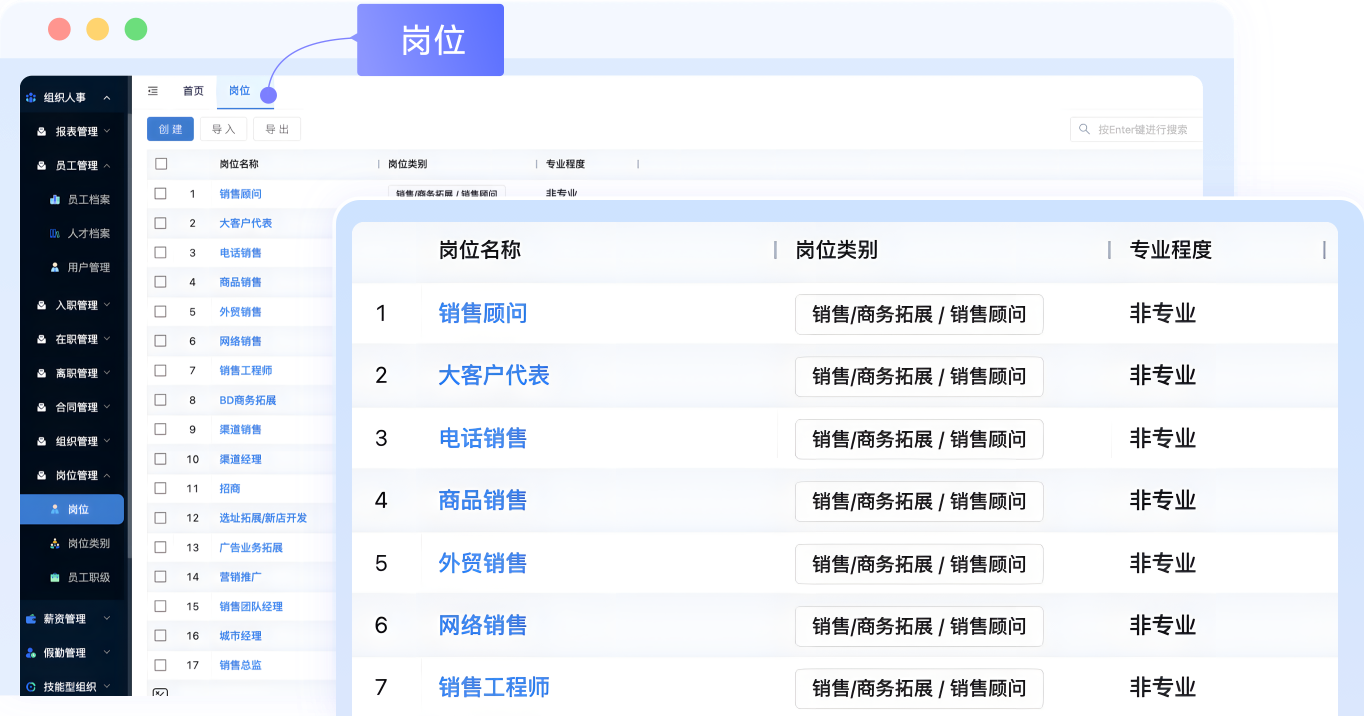Switch to the 首页 tab
This screenshot has width=1364, height=716.
click(x=193, y=91)
